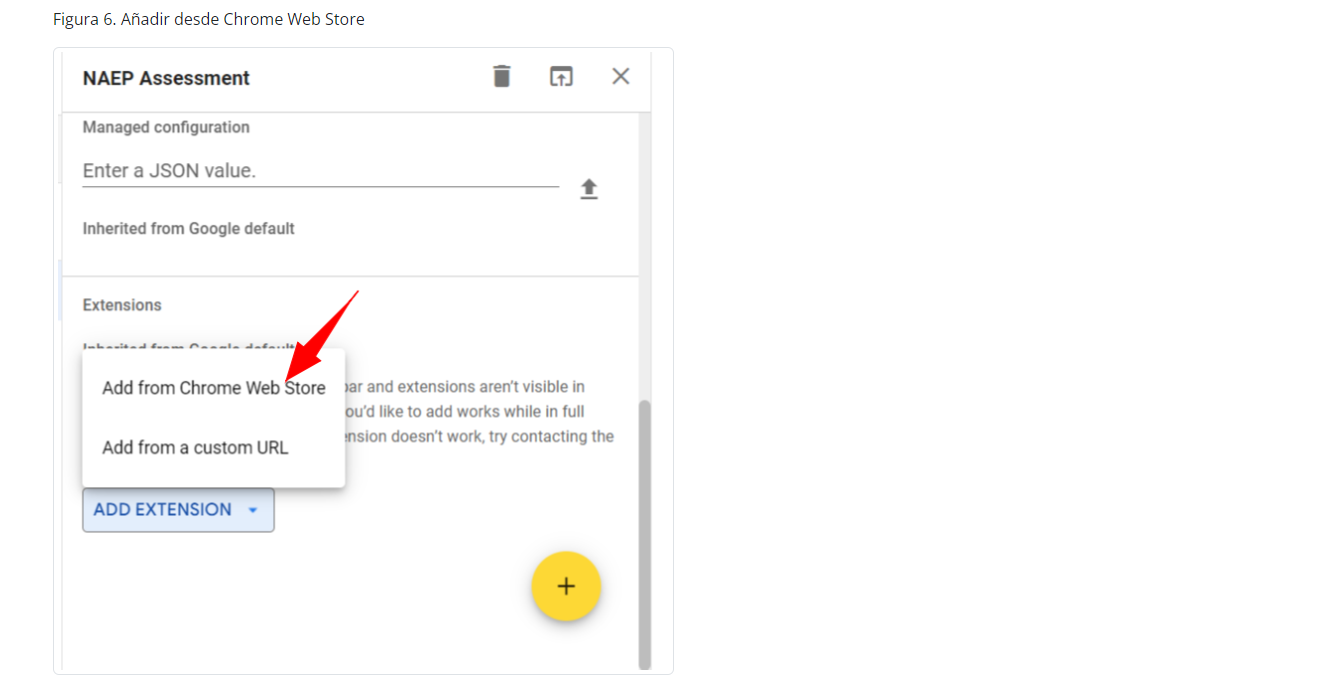Click the NAEP Assessment title
The width and height of the screenshot is (1318, 689).
(166, 78)
